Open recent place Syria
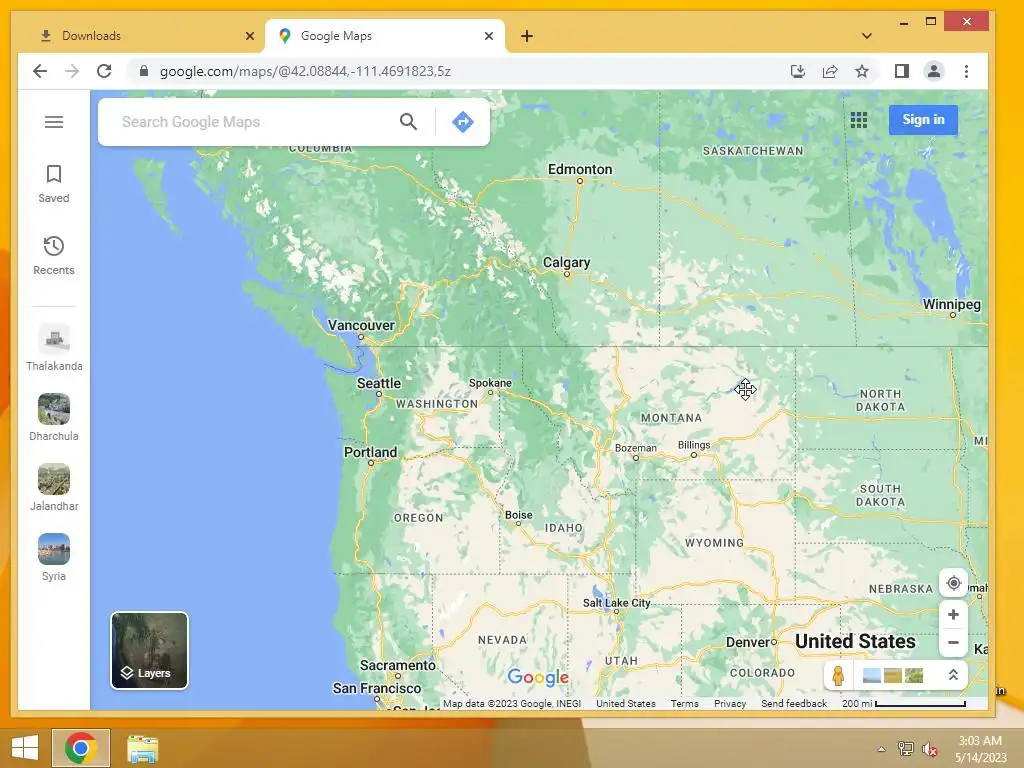Screen dimensions: 1024x768 (54, 557)
